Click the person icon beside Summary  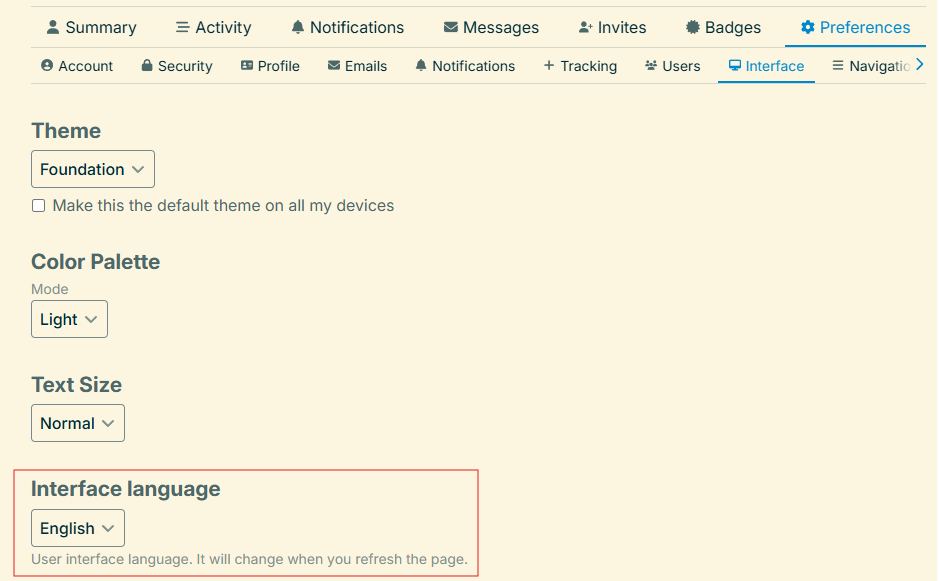[x=53, y=27]
